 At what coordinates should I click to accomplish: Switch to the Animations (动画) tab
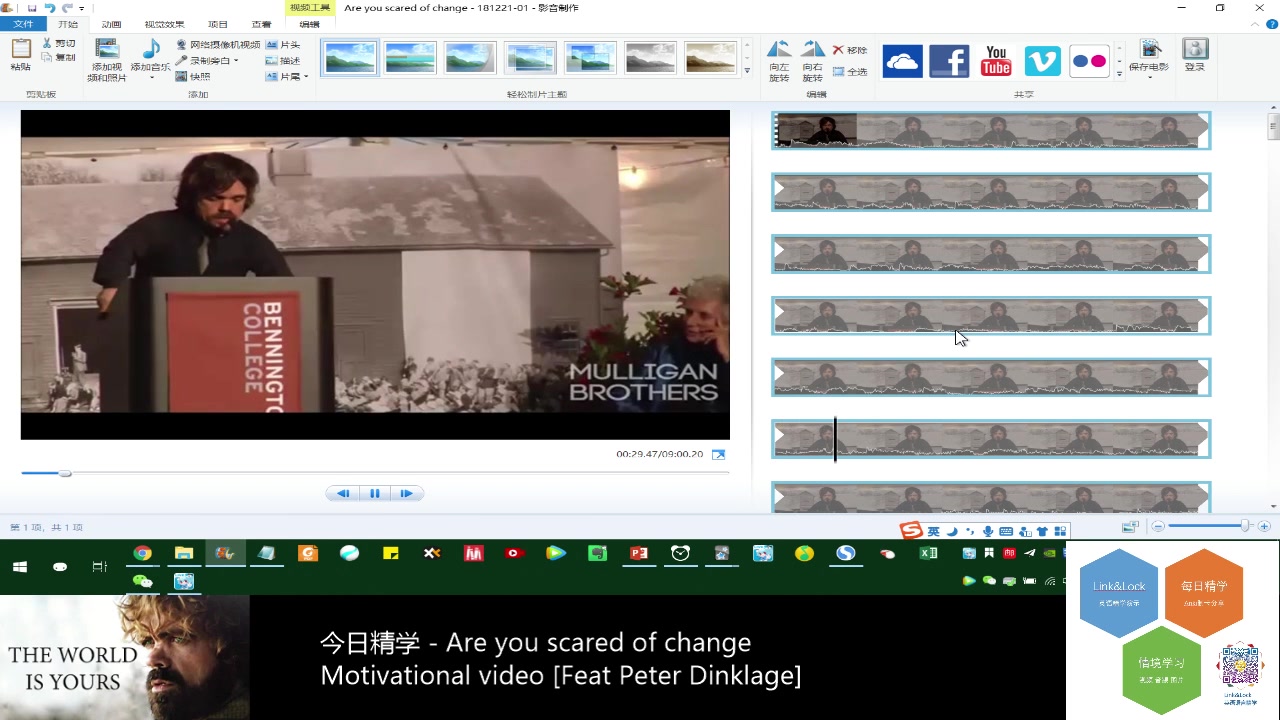pos(111,24)
